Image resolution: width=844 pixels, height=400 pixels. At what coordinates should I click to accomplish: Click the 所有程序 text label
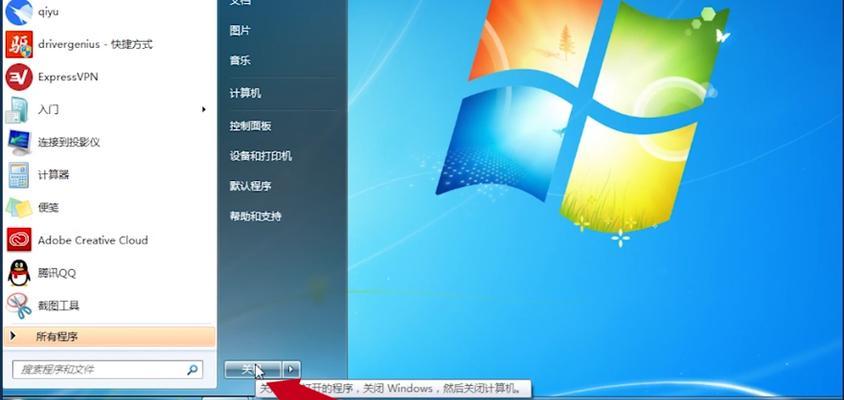57,337
